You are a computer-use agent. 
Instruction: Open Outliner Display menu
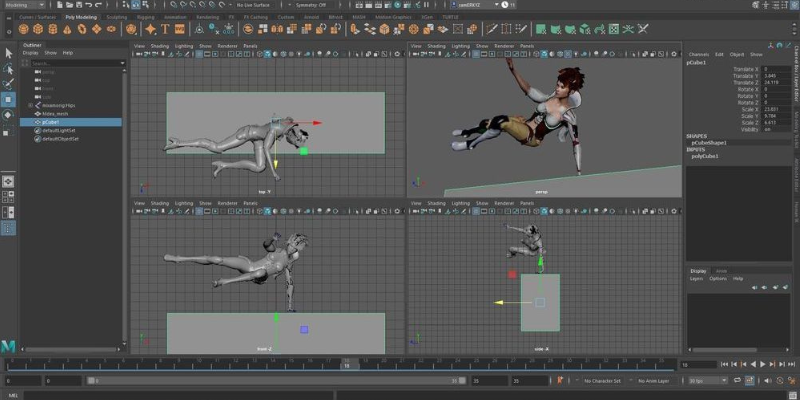click(x=30, y=53)
